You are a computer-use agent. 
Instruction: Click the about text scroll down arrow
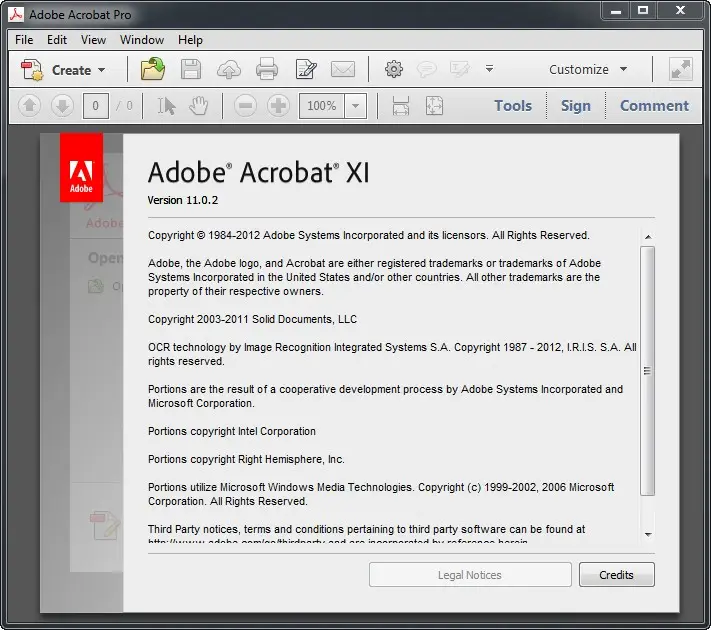coord(648,535)
